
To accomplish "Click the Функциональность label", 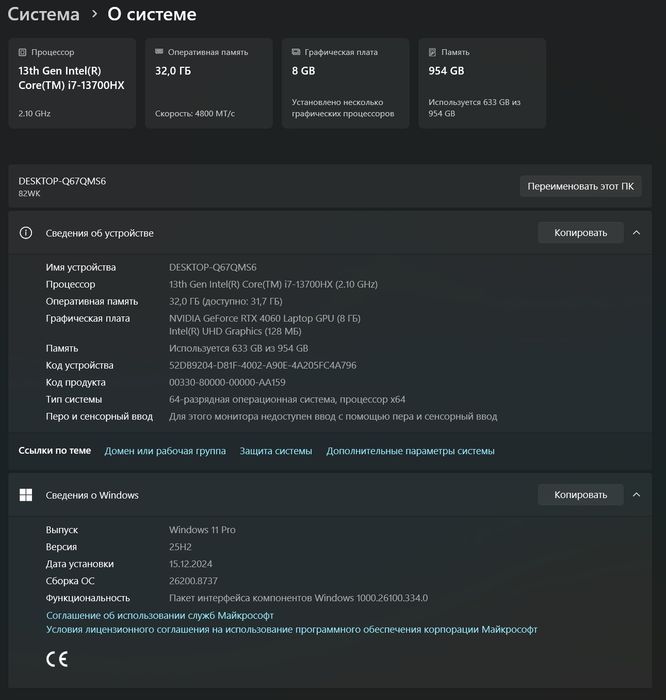I will coord(88,598).
